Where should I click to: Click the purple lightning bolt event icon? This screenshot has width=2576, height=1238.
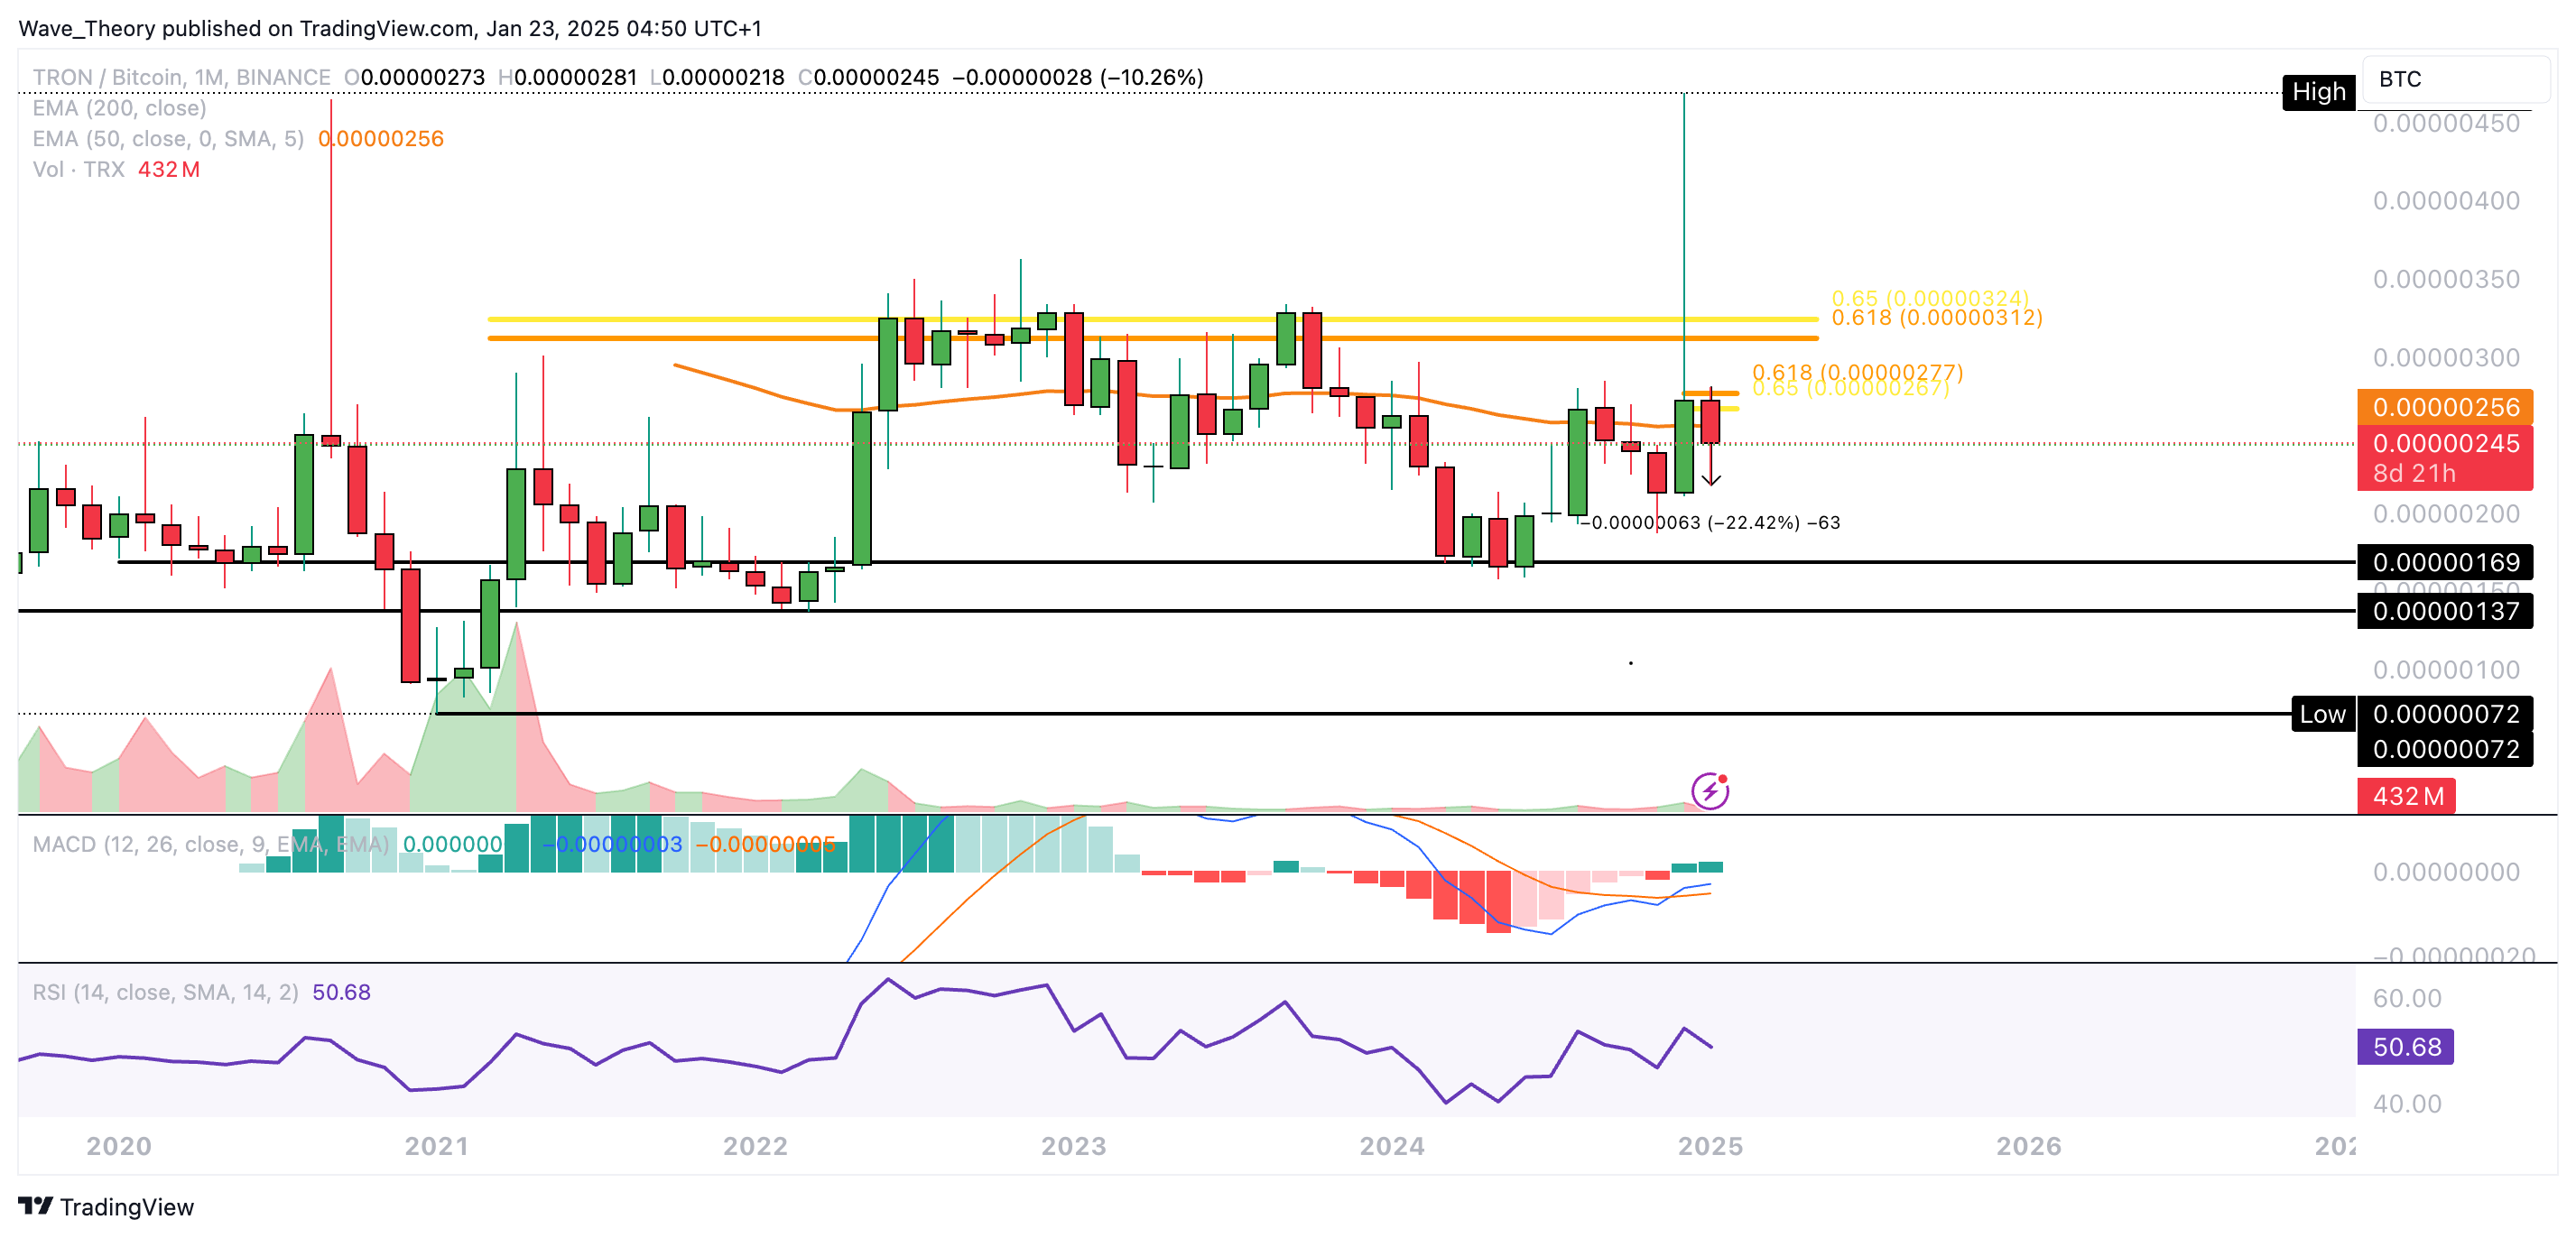tap(1709, 791)
